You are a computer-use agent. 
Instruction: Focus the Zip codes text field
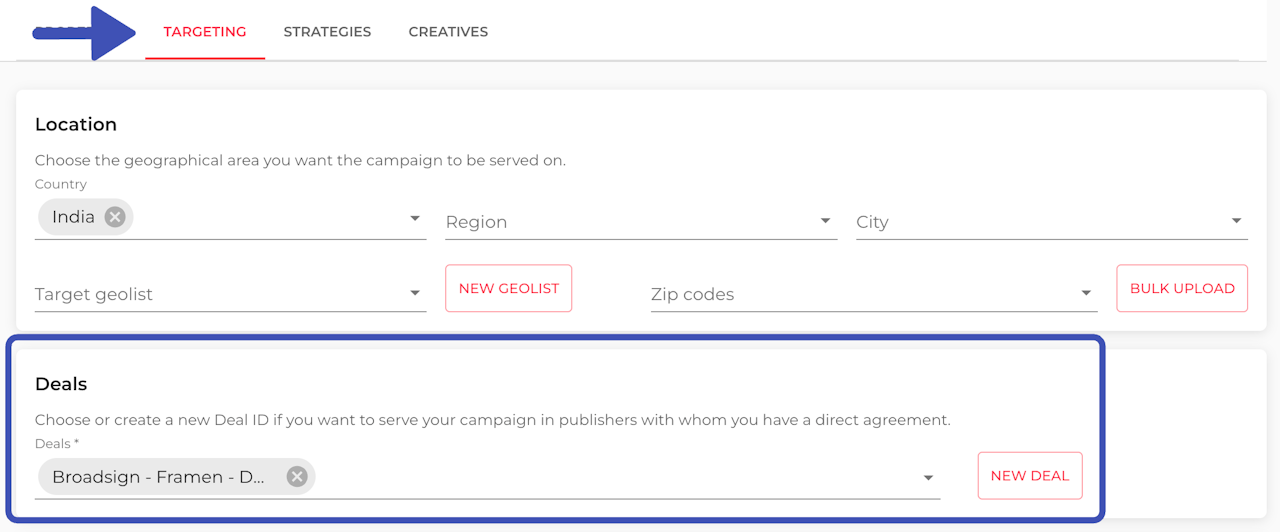pos(860,294)
